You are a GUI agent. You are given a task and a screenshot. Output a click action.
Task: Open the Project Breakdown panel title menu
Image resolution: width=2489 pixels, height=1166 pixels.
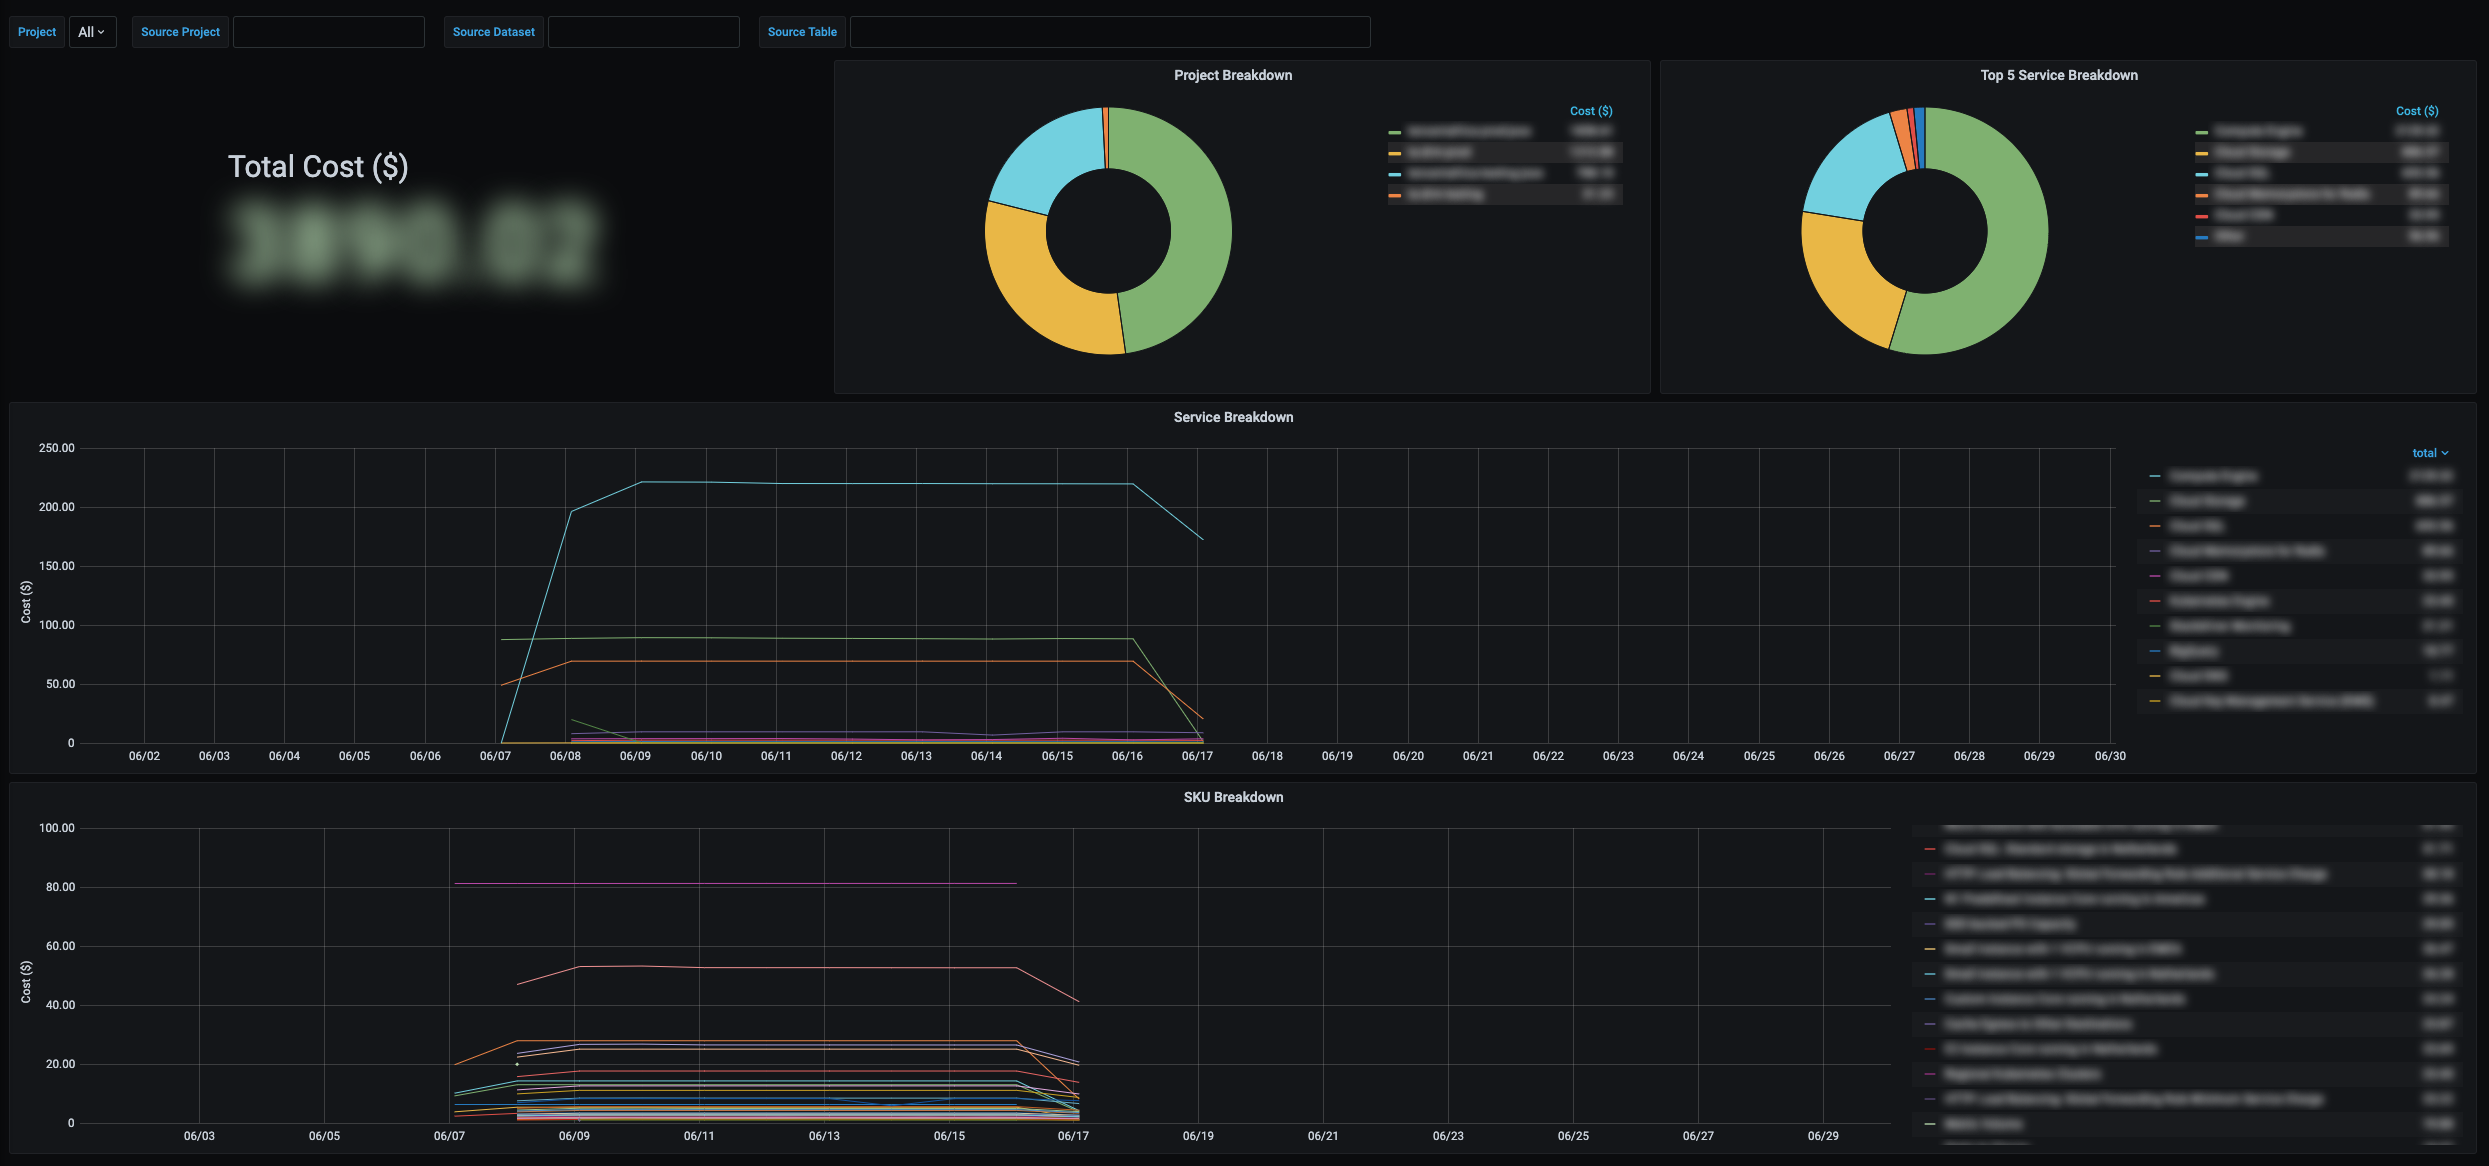click(x=1232, y=75)
